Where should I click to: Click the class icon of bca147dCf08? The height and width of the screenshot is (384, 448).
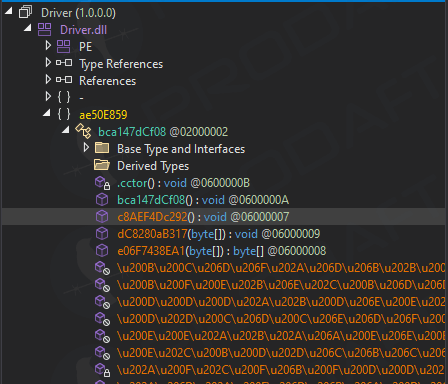tap(83, 131)
